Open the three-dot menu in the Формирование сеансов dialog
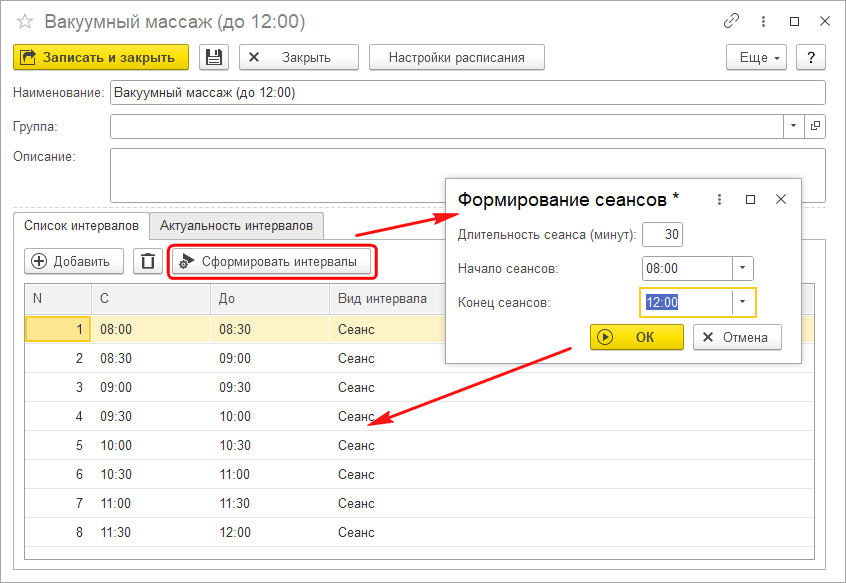Screen dimensions: 846x583 (719, 199)
